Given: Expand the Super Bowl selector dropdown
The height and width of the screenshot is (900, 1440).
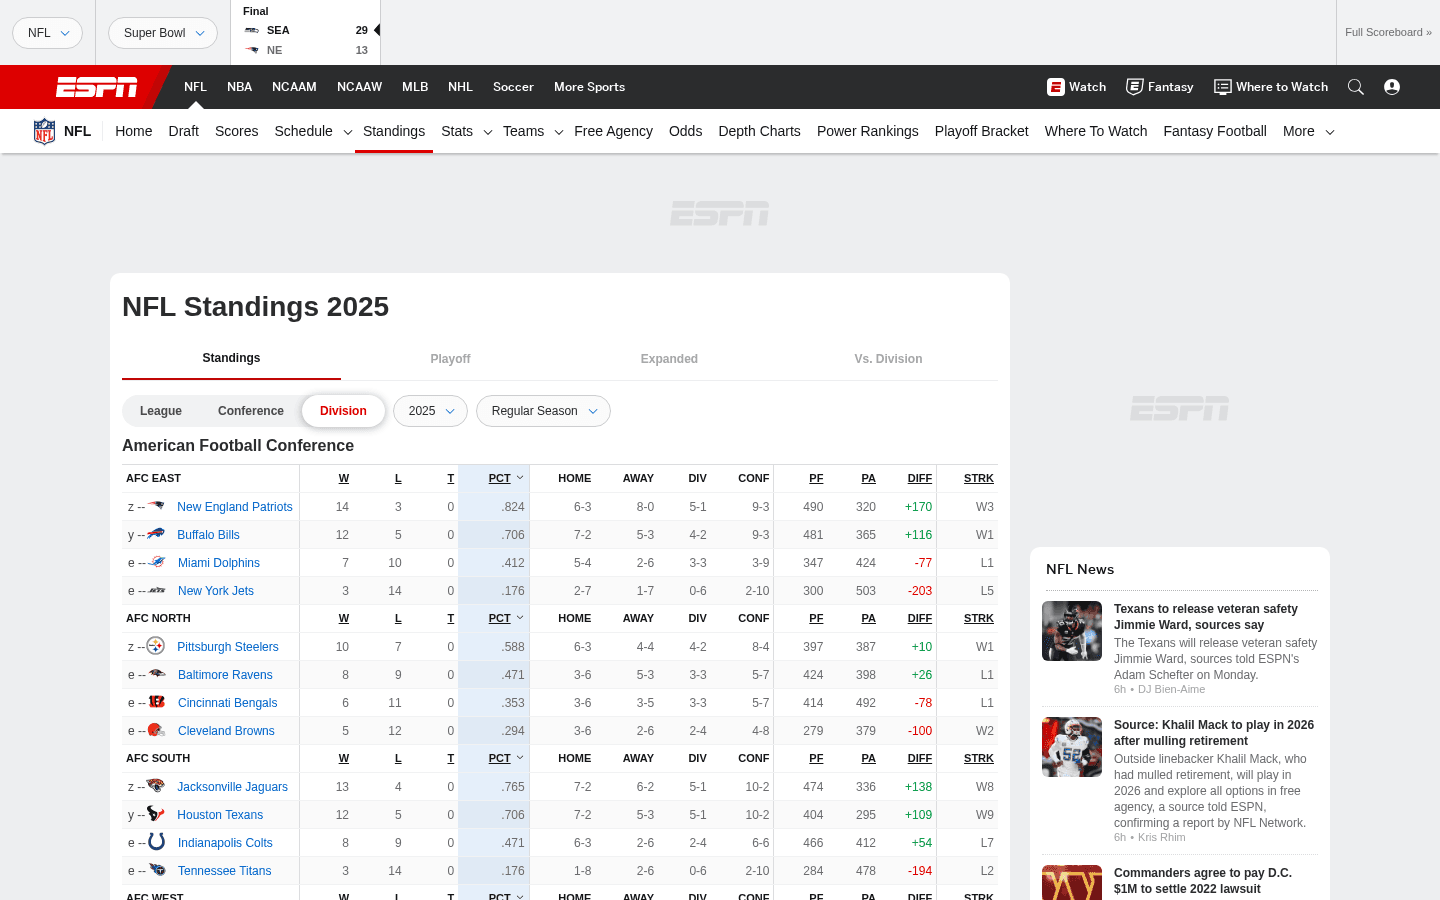Looking at the screenshot, I should click(163, 32).
